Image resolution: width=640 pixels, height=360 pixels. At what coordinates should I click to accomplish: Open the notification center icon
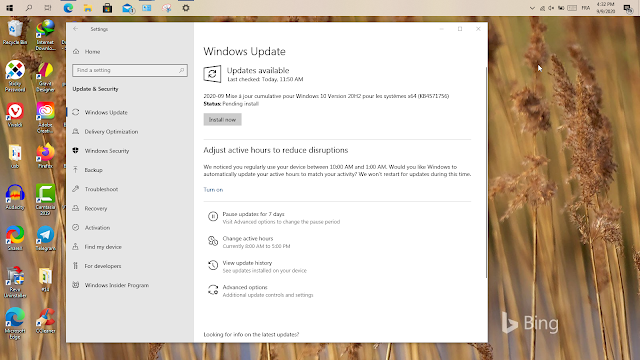click(x=629, y=8)
